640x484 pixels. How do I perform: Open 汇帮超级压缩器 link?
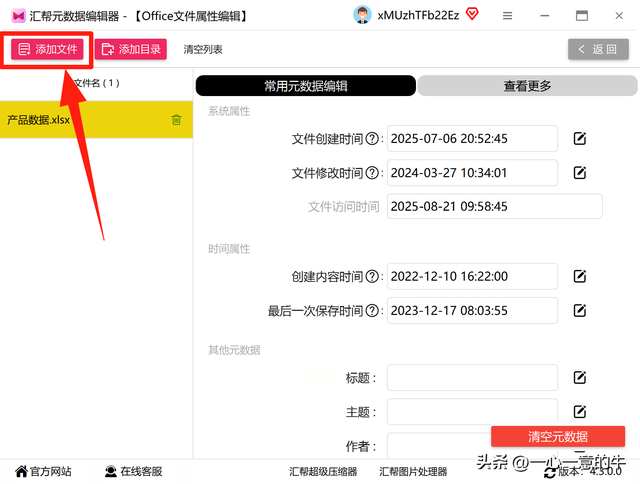(x=323, y=472)
